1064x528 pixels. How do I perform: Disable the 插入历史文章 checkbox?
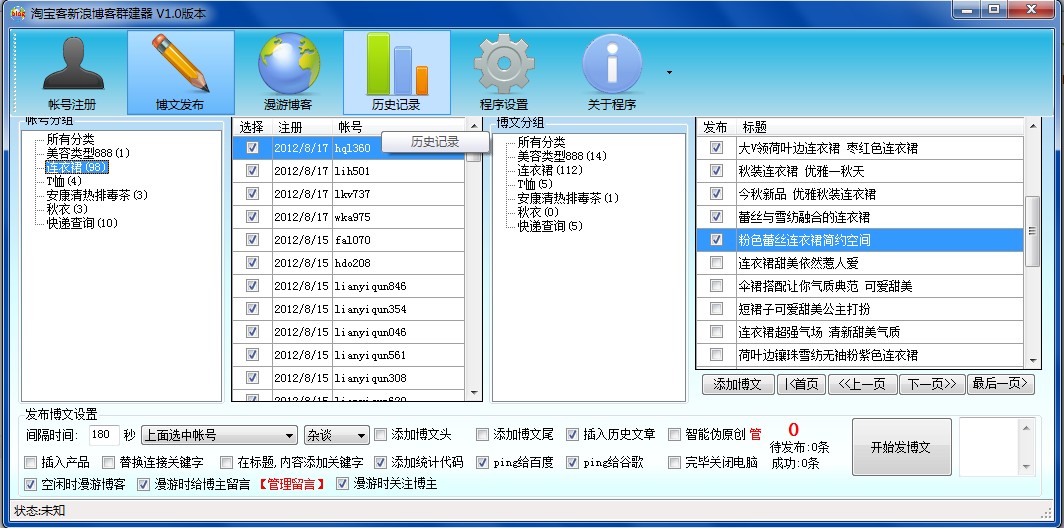(573, 434)
